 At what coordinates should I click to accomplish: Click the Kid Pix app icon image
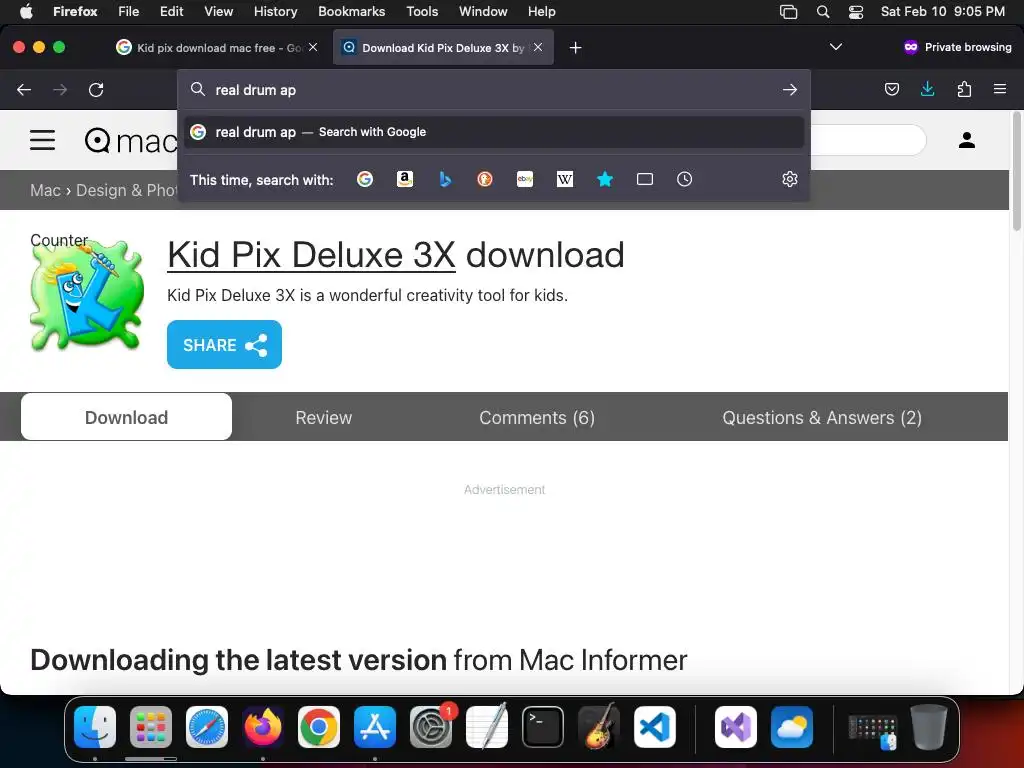pyautogui.click(x=87, y=295)
